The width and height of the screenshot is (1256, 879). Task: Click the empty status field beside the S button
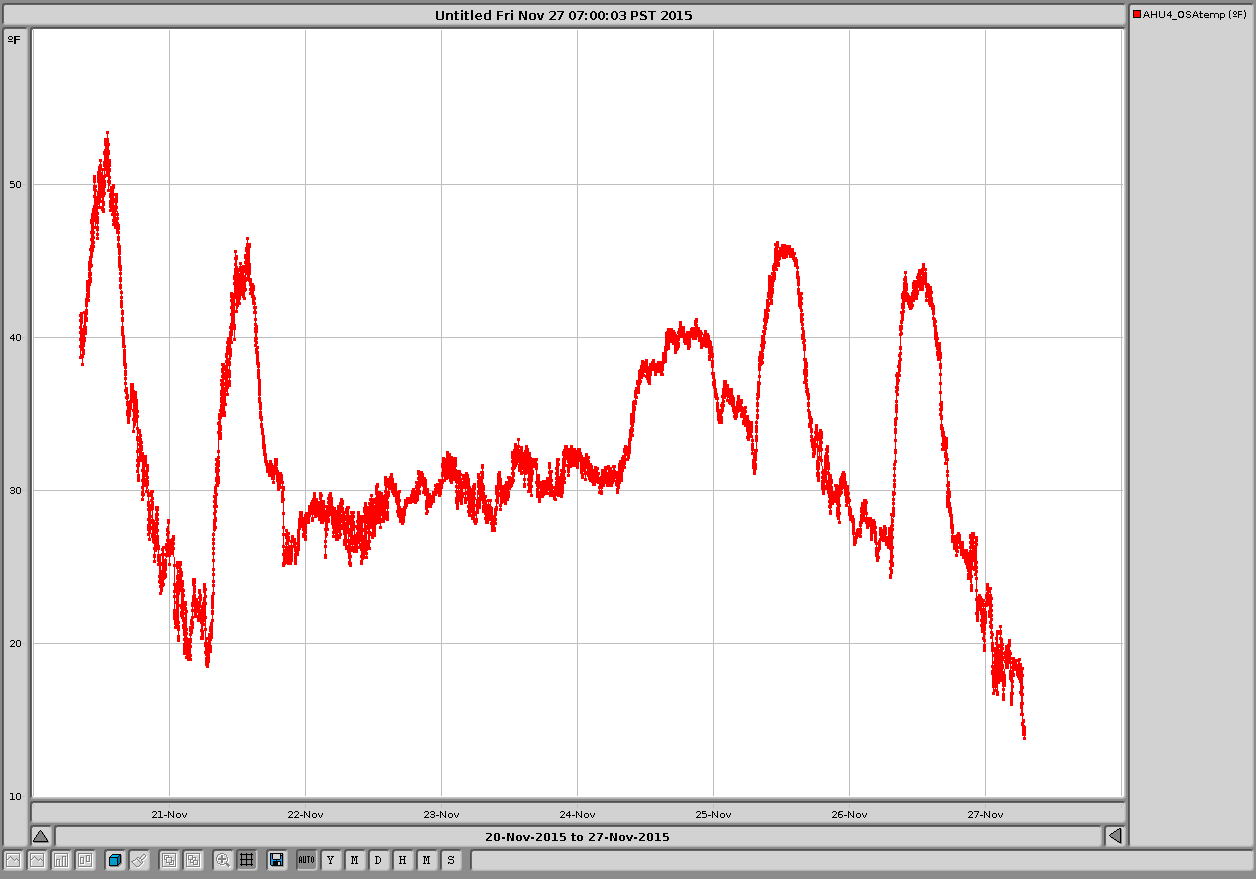(861, 860)
